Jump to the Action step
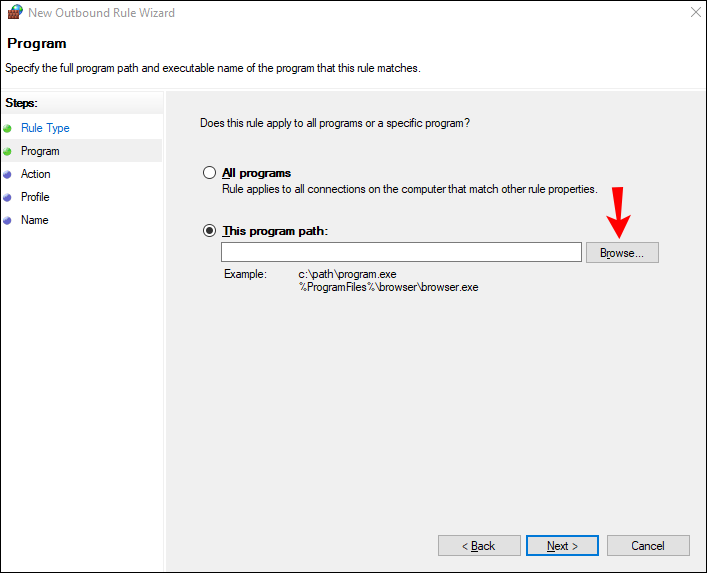The height and width of the screenshot is (573, 707). [x=36, y=174]
